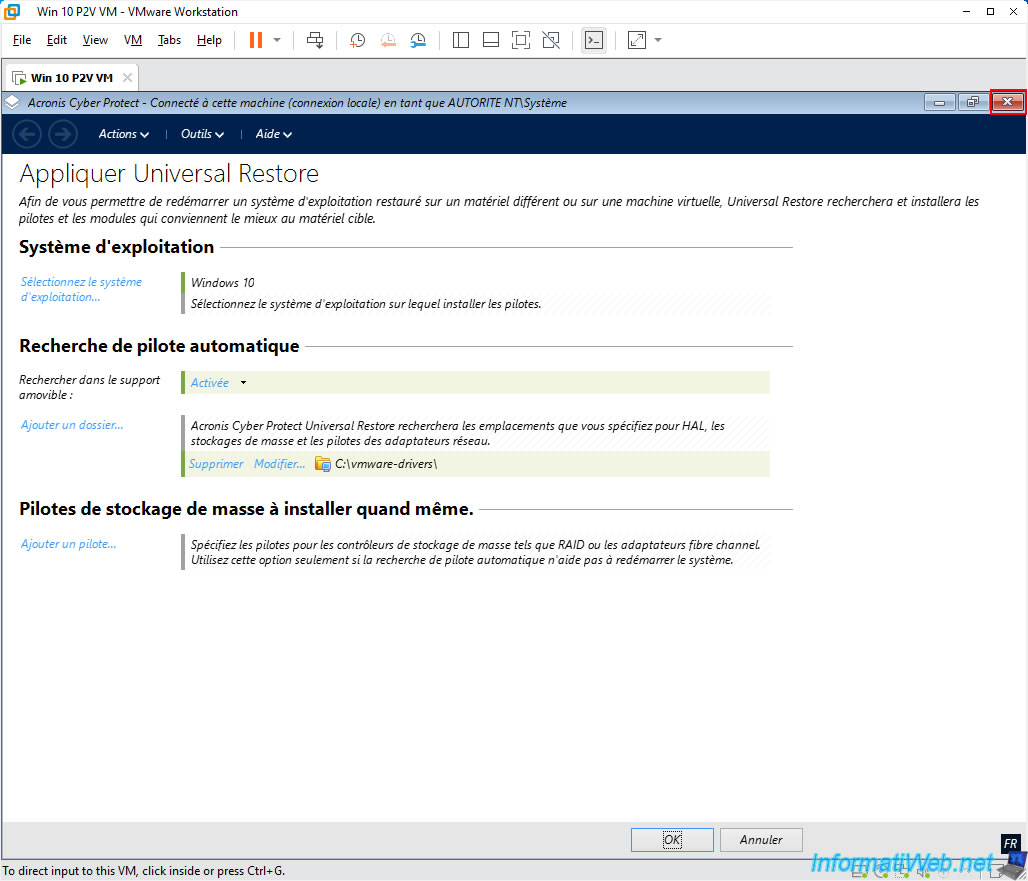
Task: Confirm with the OK button
Action: [672, 840]
